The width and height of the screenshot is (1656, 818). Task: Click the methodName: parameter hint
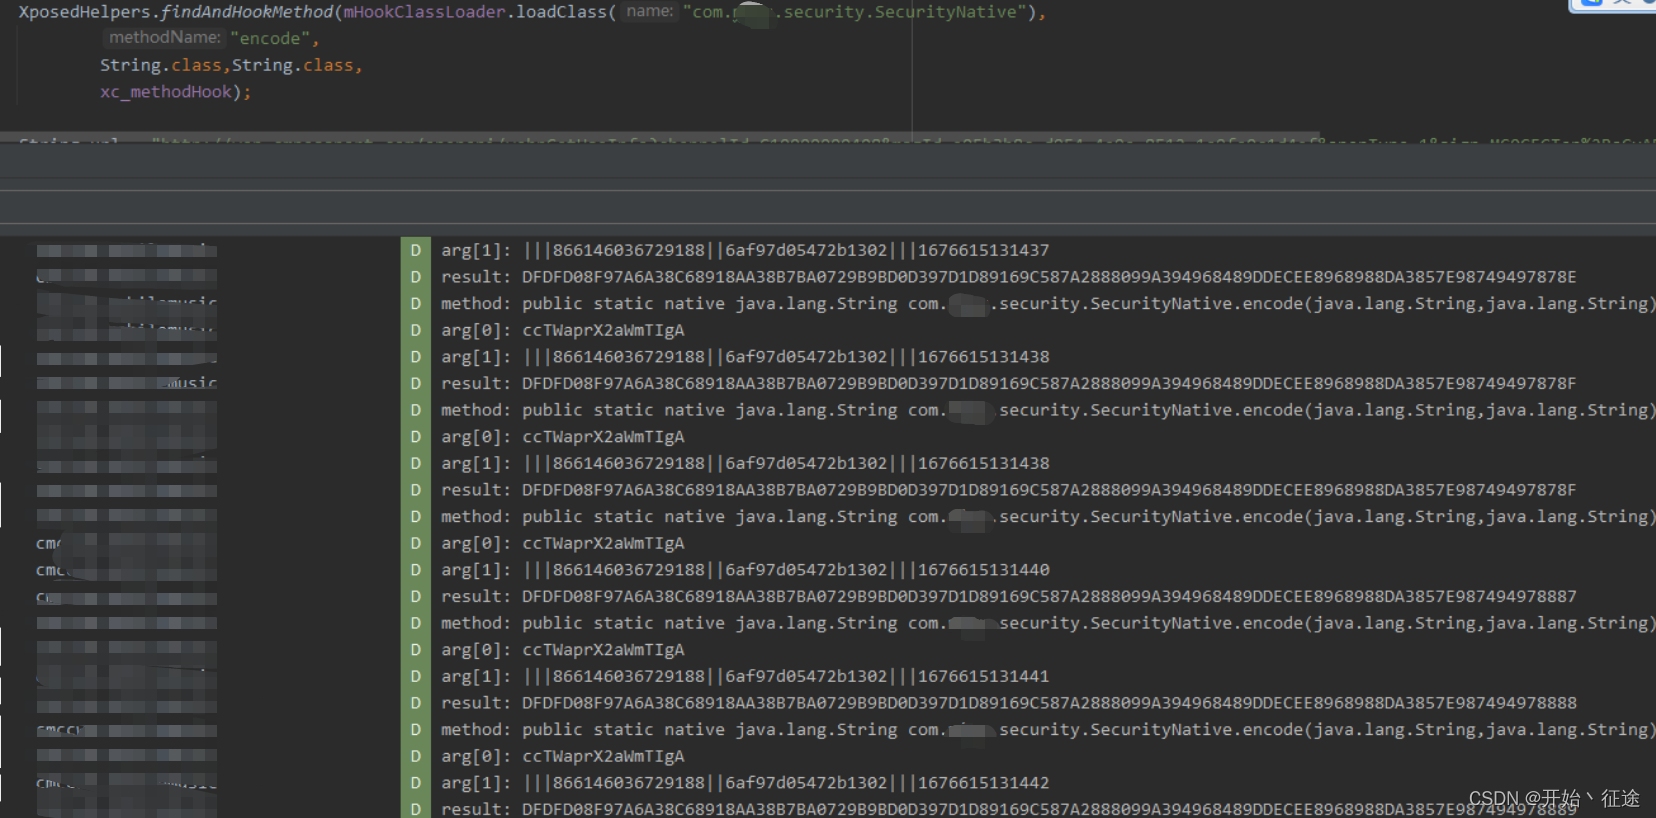(x=165, y=37)
